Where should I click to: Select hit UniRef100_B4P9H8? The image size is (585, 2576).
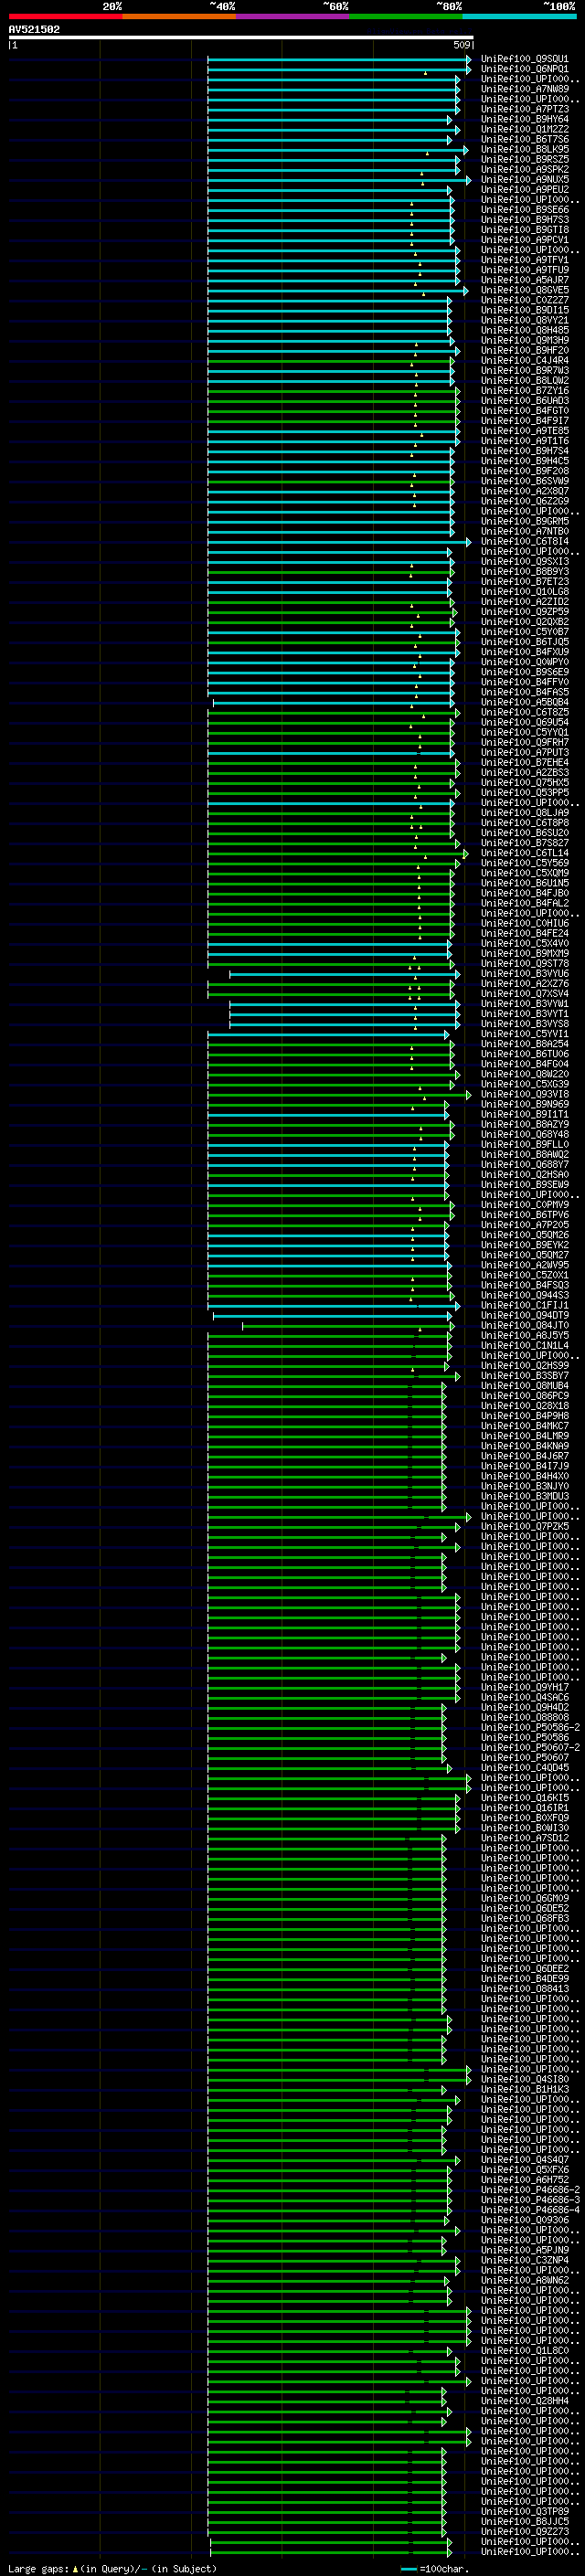click(x=525, y=1416)
